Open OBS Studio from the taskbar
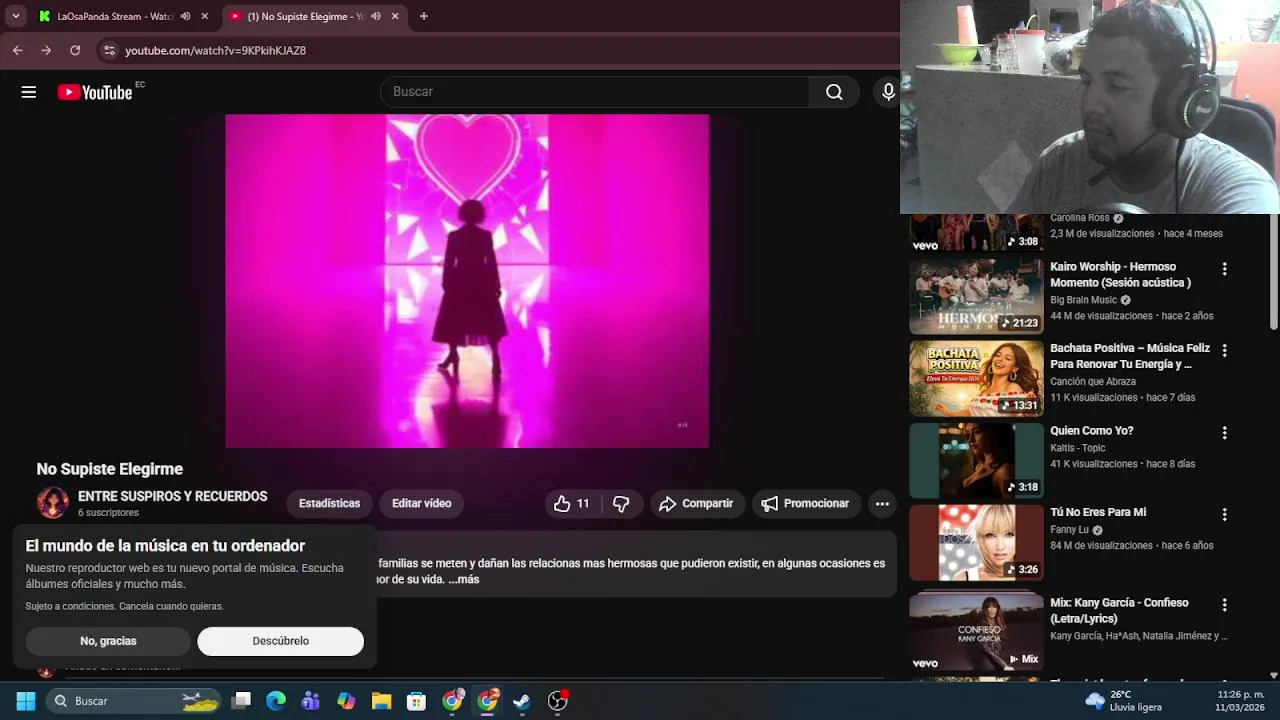 tap(558, 701)
